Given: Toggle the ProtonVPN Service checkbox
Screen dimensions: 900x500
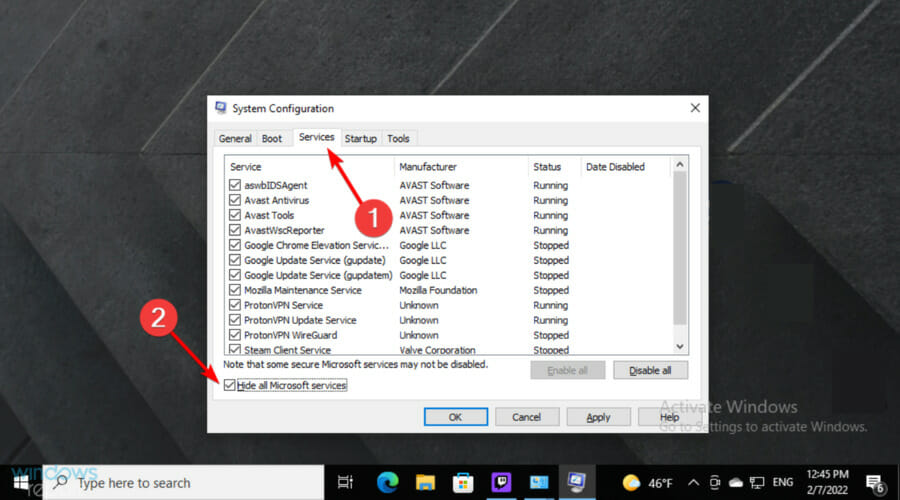Looking at the screenshot, I should click(x=234, y=305).
